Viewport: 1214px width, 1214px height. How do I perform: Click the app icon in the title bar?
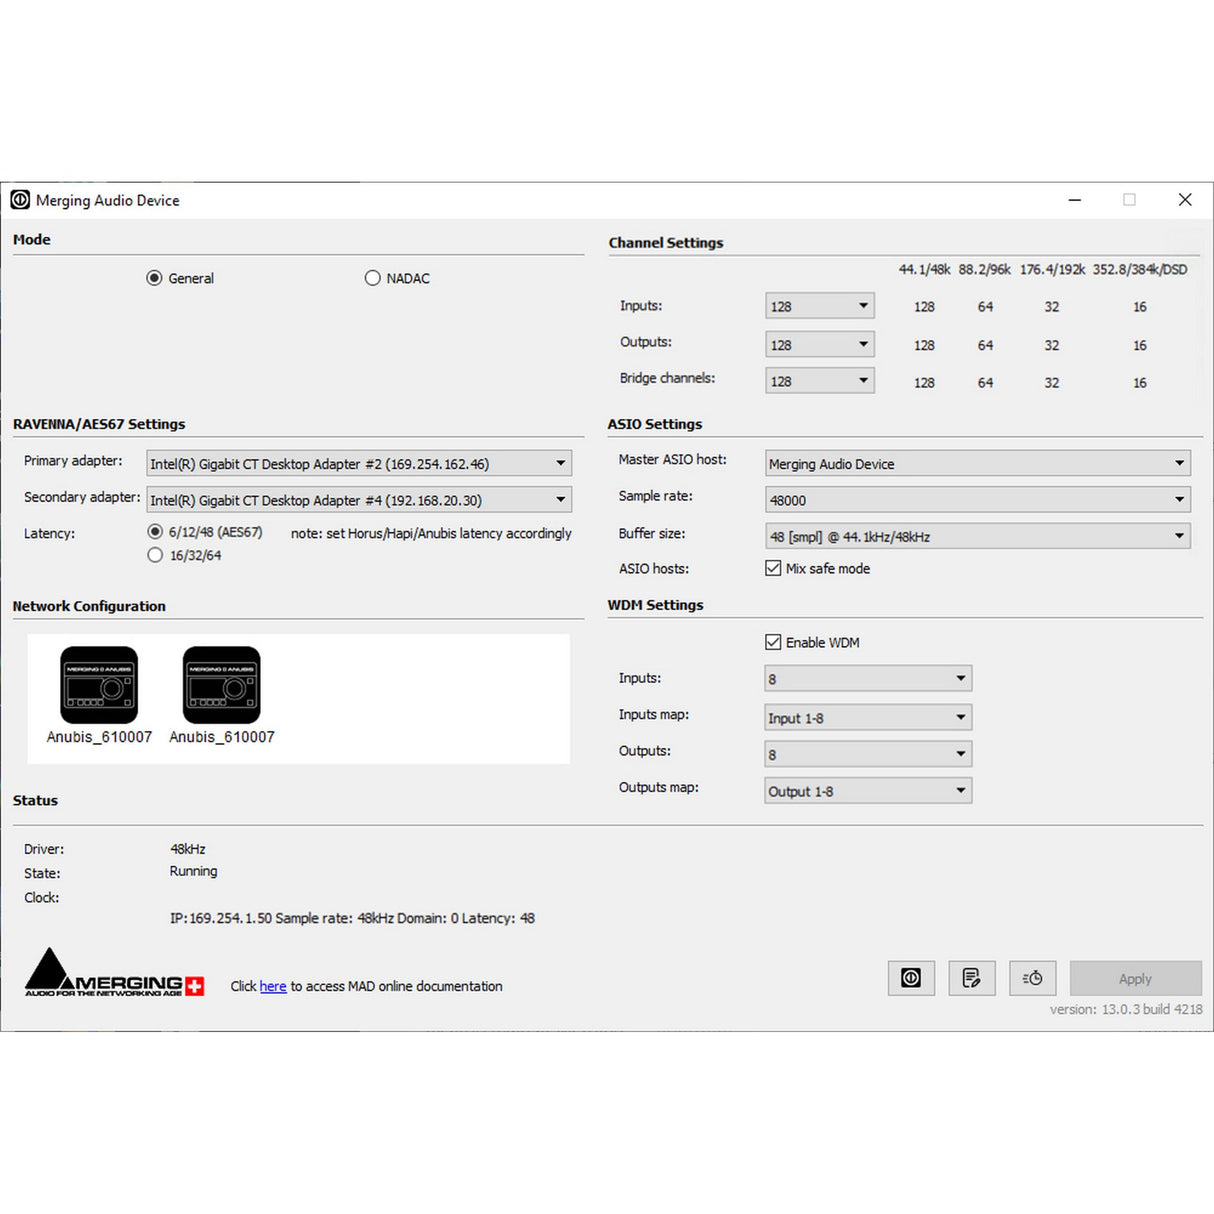(19, 200)
